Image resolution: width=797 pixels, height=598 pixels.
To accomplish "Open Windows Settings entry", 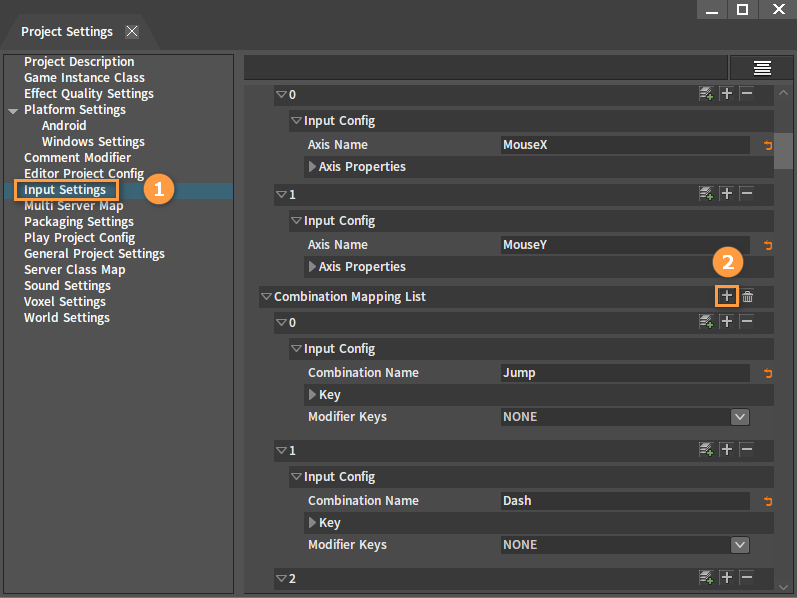I will [x=93, y=141].
